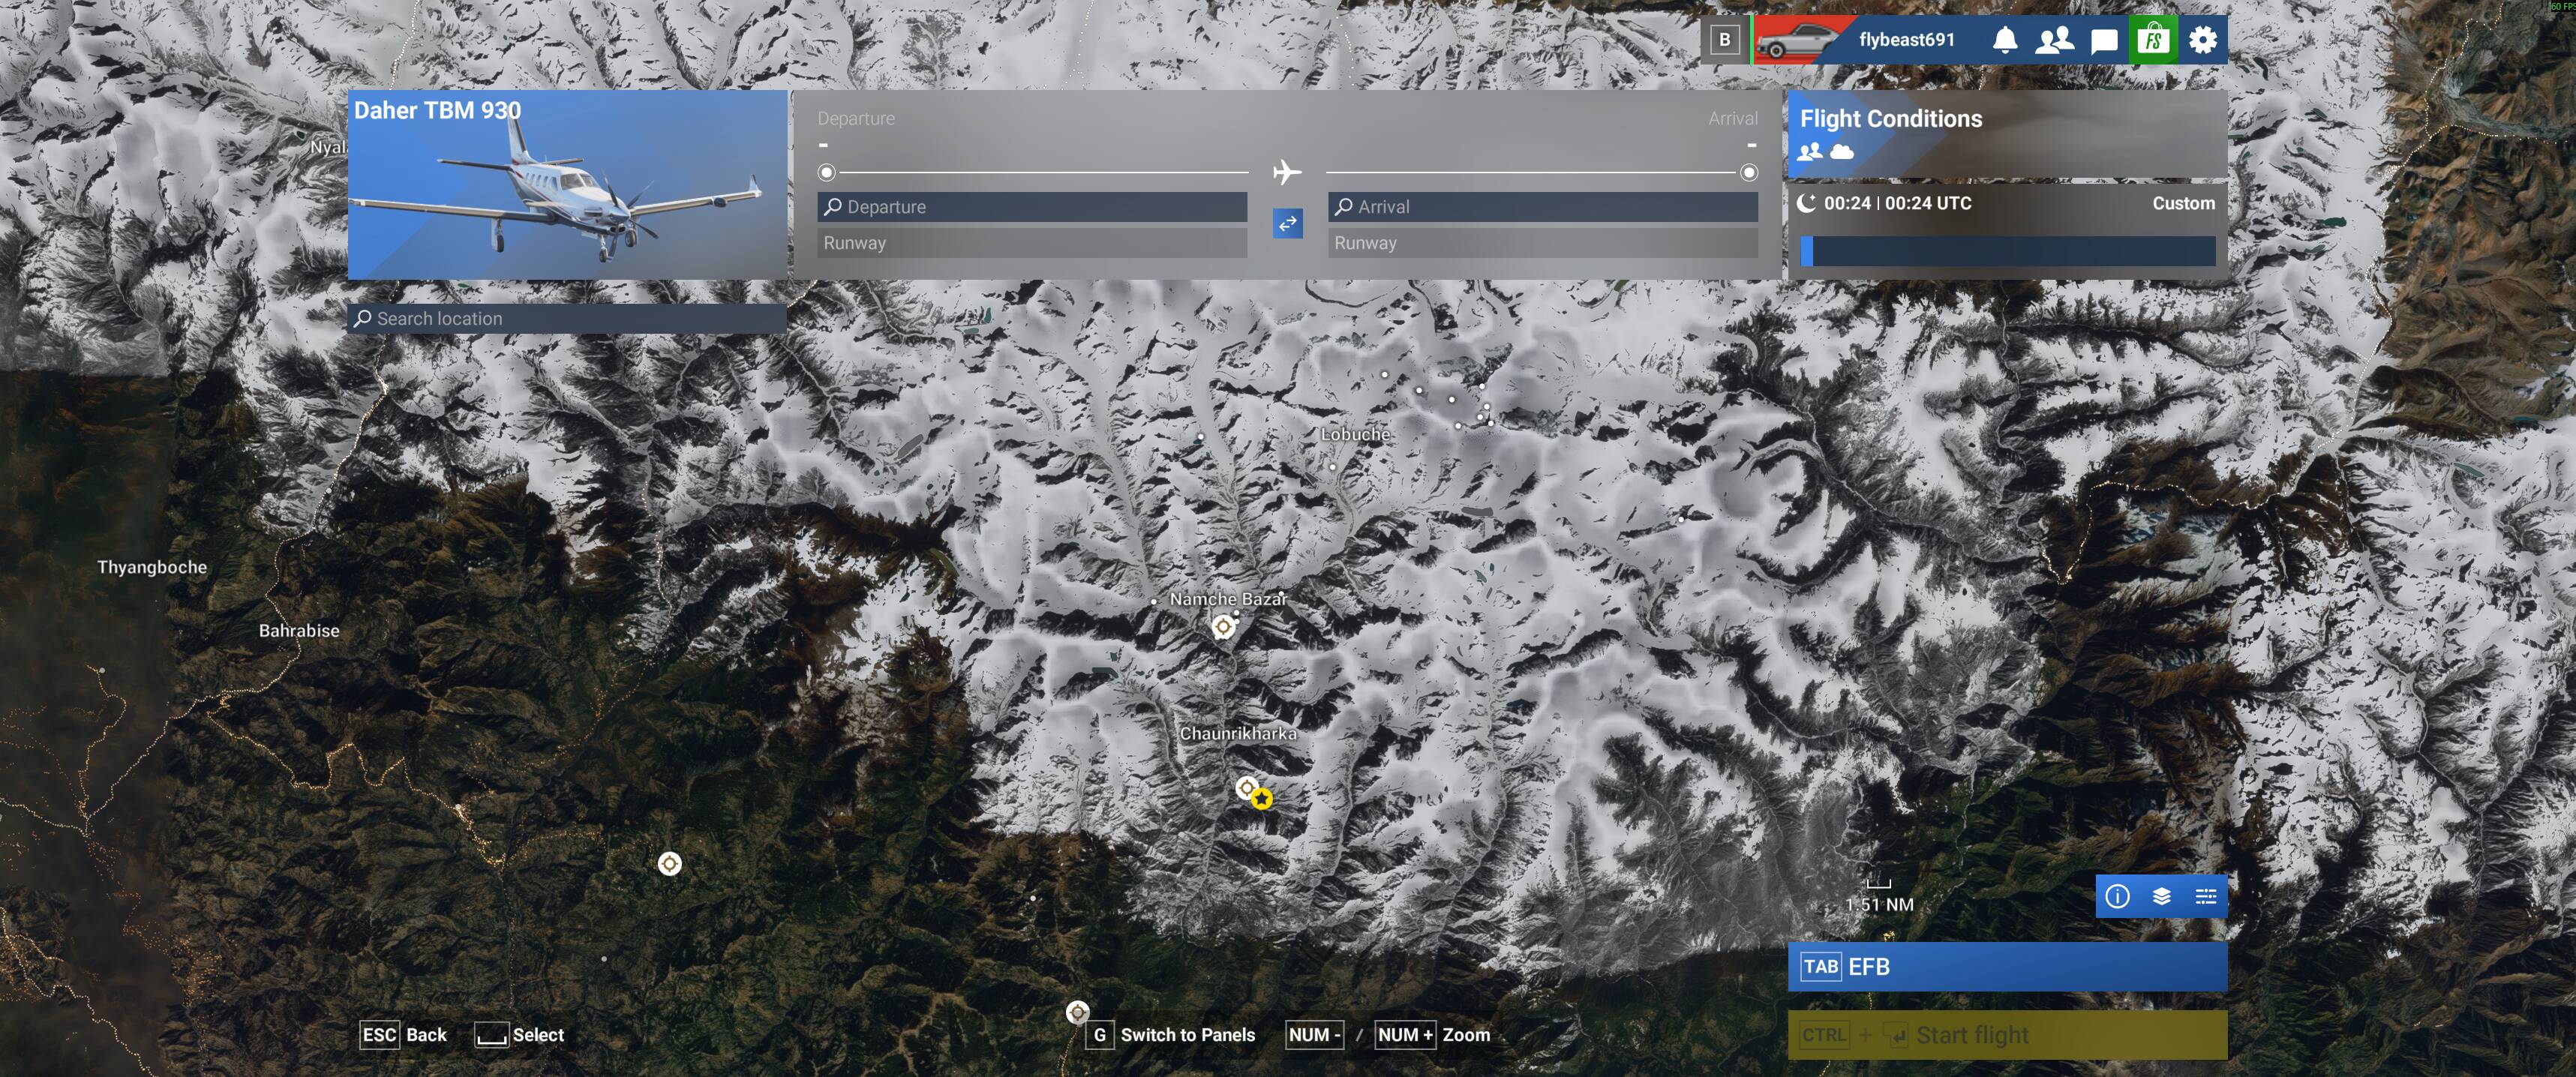
Task: Expand the arrival Runway dropdown
Action: 1542,243
